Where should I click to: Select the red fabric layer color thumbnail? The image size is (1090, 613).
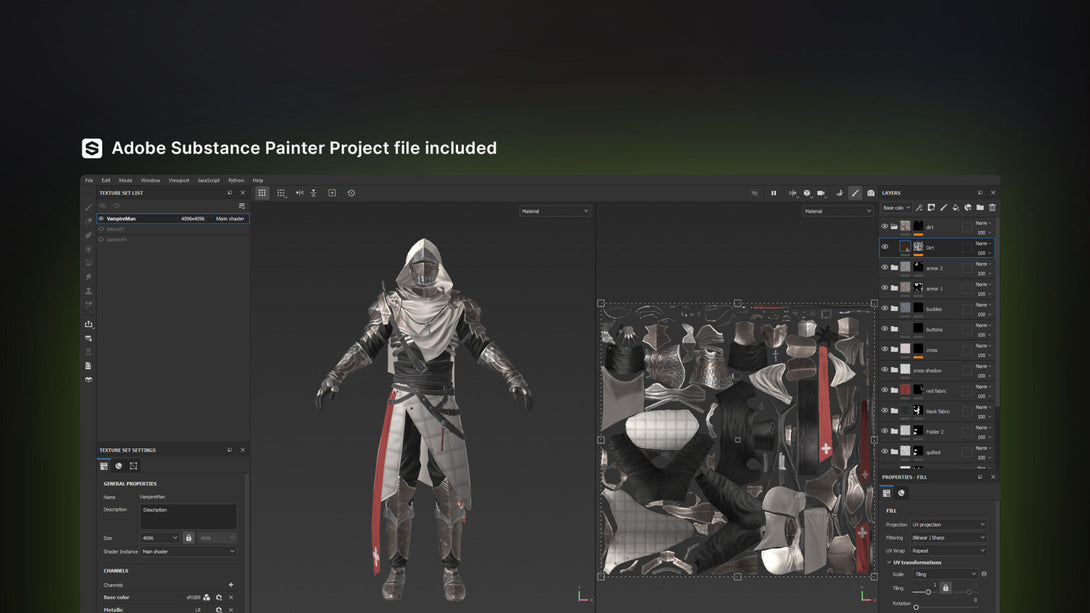905,390
